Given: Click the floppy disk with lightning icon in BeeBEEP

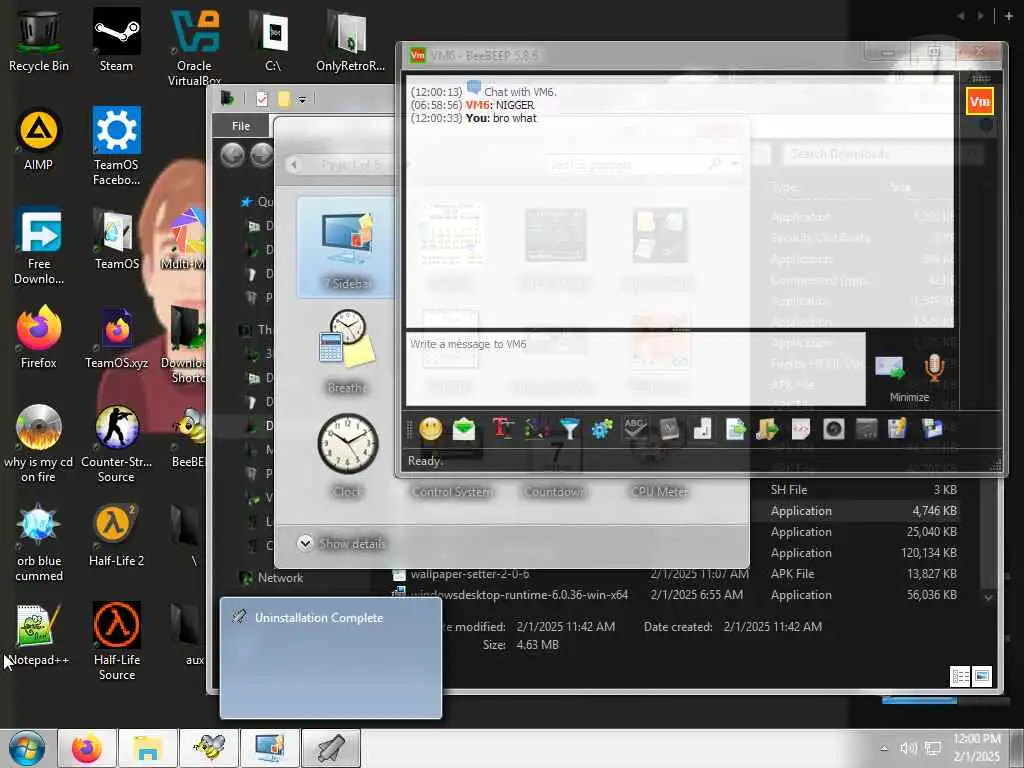Looking at the screenshot, I should click(x=897, y=429).
